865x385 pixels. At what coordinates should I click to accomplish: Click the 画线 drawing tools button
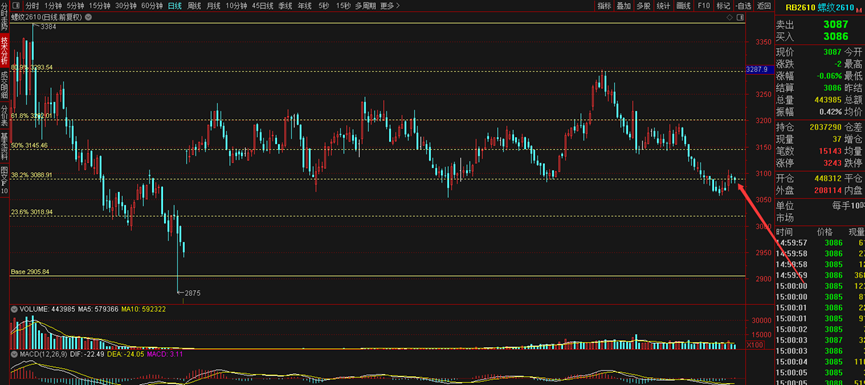(683, 6)
